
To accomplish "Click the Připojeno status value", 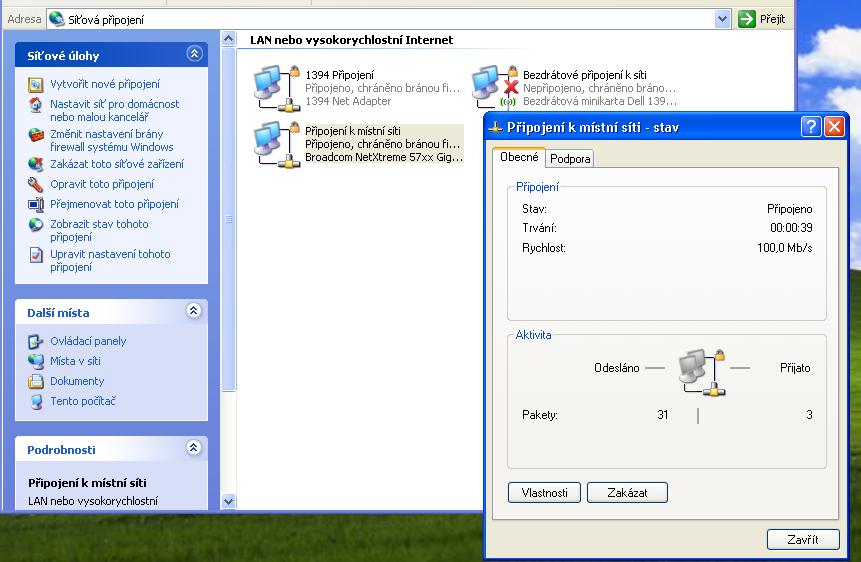I will 789,209.
